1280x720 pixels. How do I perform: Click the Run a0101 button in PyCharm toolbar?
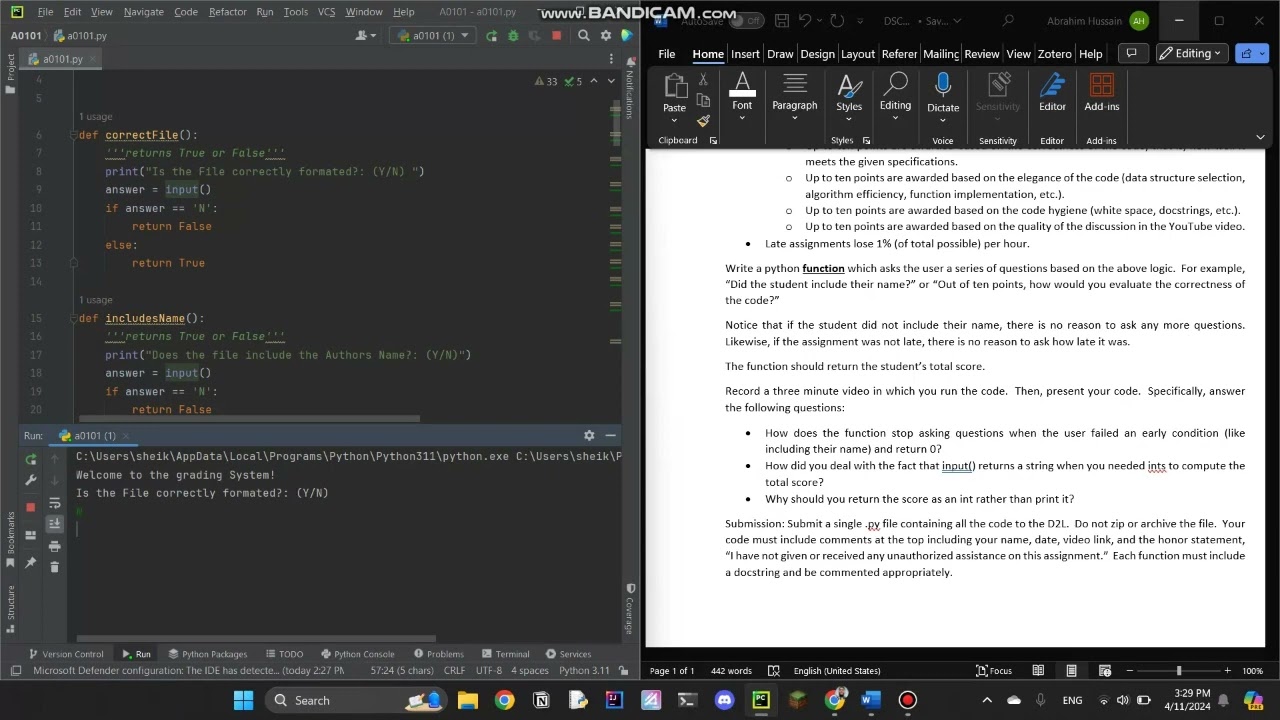[491, 36]
